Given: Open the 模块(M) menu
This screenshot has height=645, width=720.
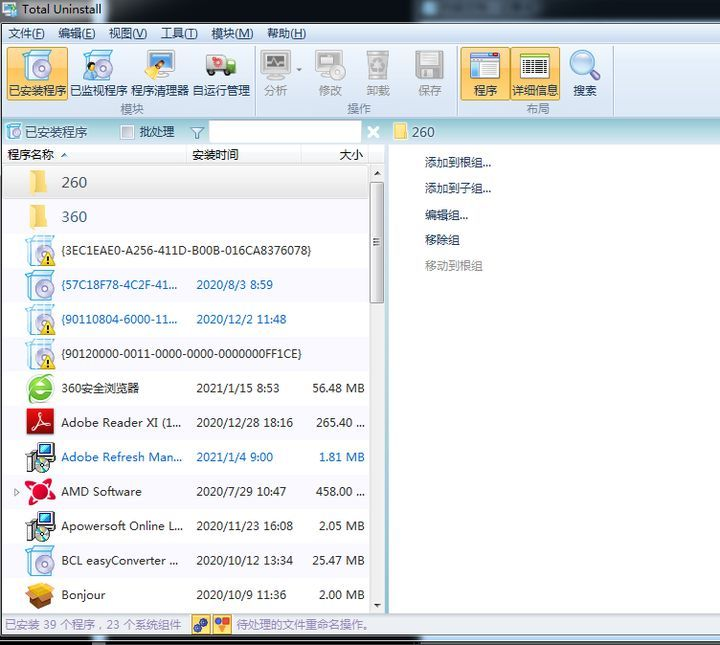Looking at the screenshot, I should [x=232, y=34].
